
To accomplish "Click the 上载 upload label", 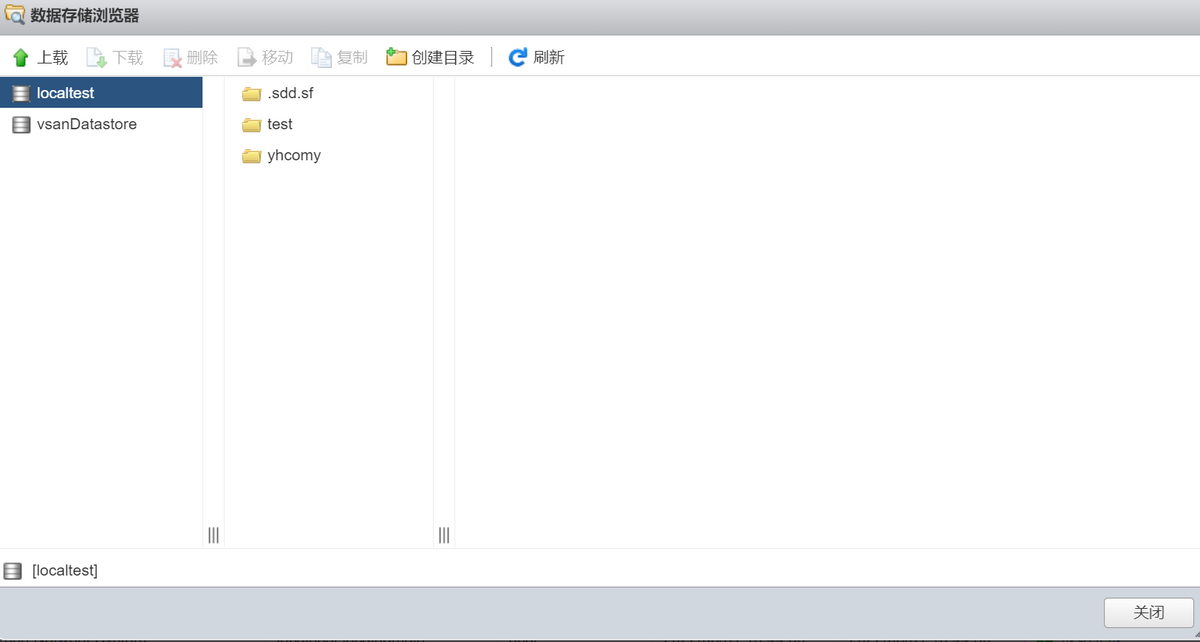I will click(x=53, y=58).
